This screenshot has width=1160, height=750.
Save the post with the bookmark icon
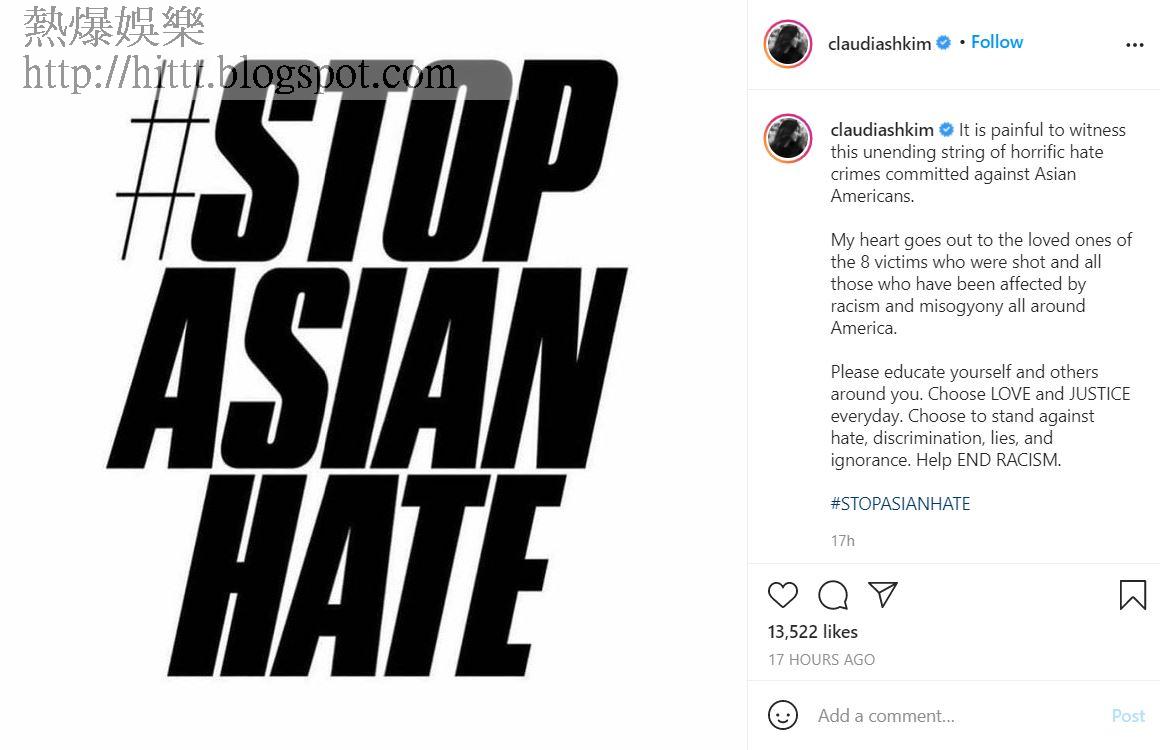tap(1133, 595)
